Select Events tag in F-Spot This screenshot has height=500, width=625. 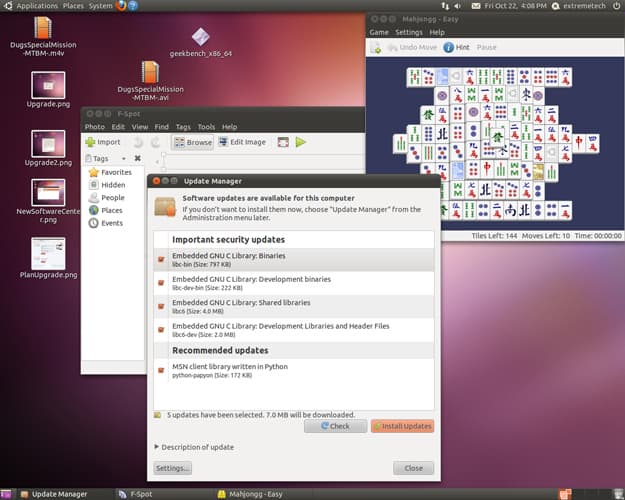click(x=106, y=223)
